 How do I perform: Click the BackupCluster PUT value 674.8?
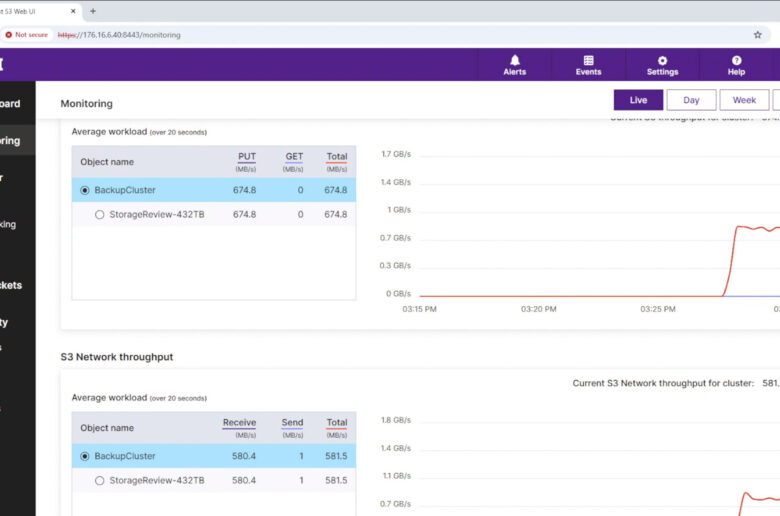244,190
